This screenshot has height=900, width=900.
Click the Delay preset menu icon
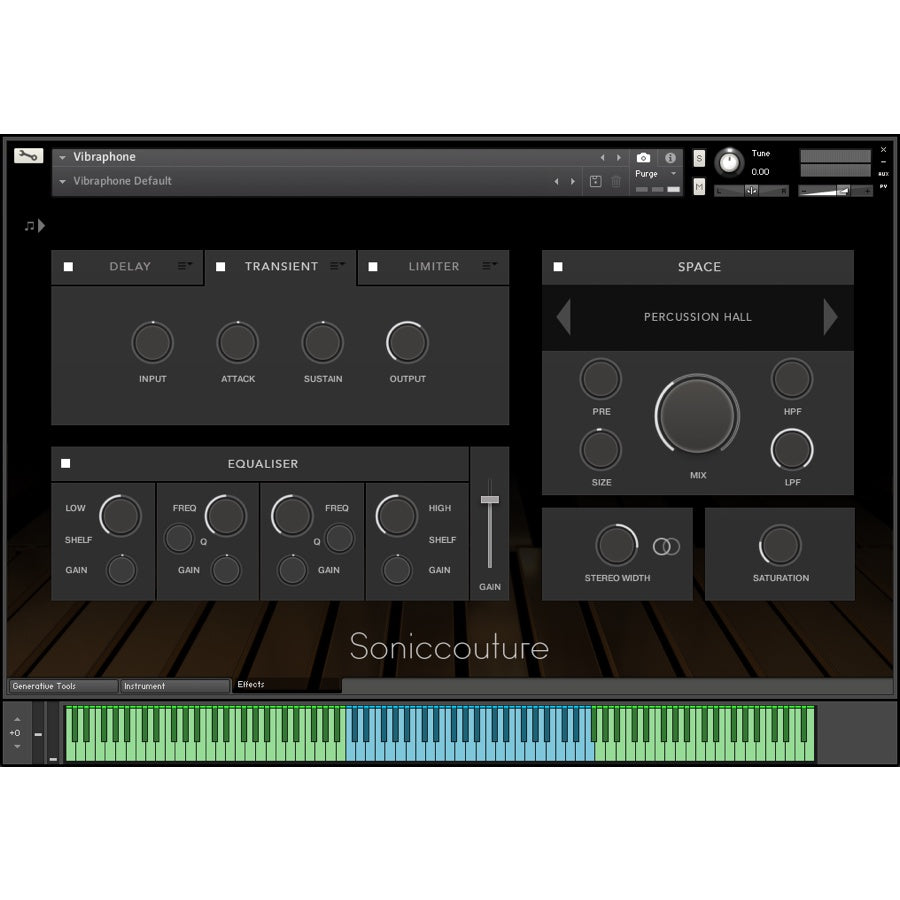[x=184, y=266]
